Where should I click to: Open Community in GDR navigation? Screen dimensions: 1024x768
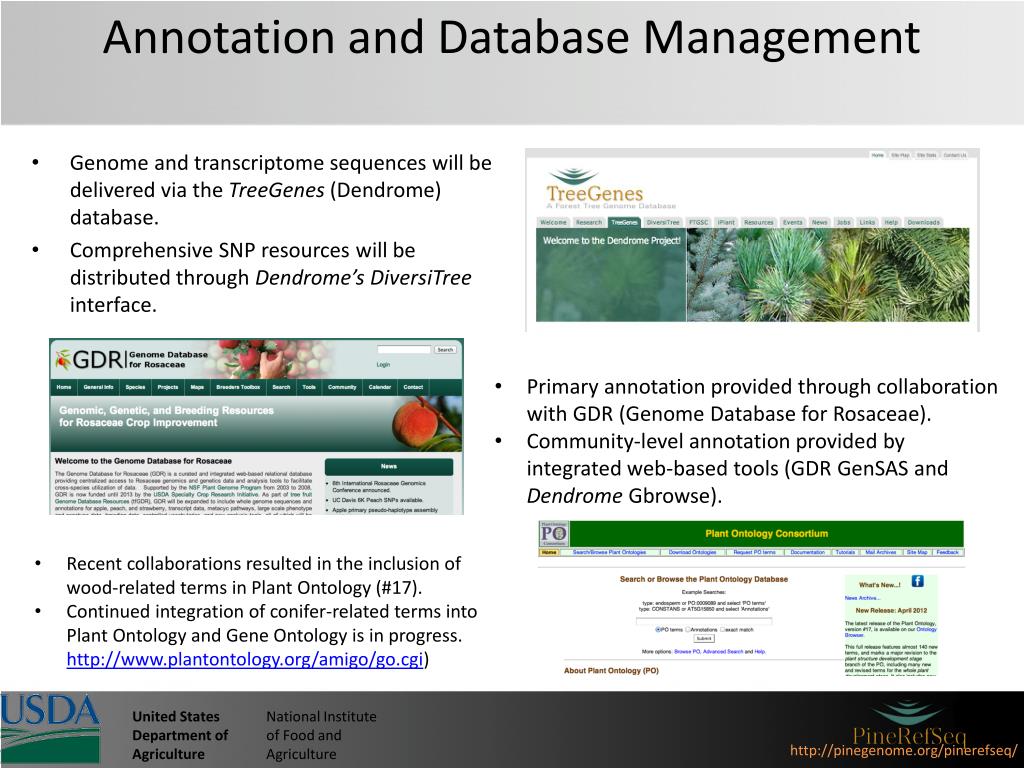pyautogui.click(x=342, y=387)
